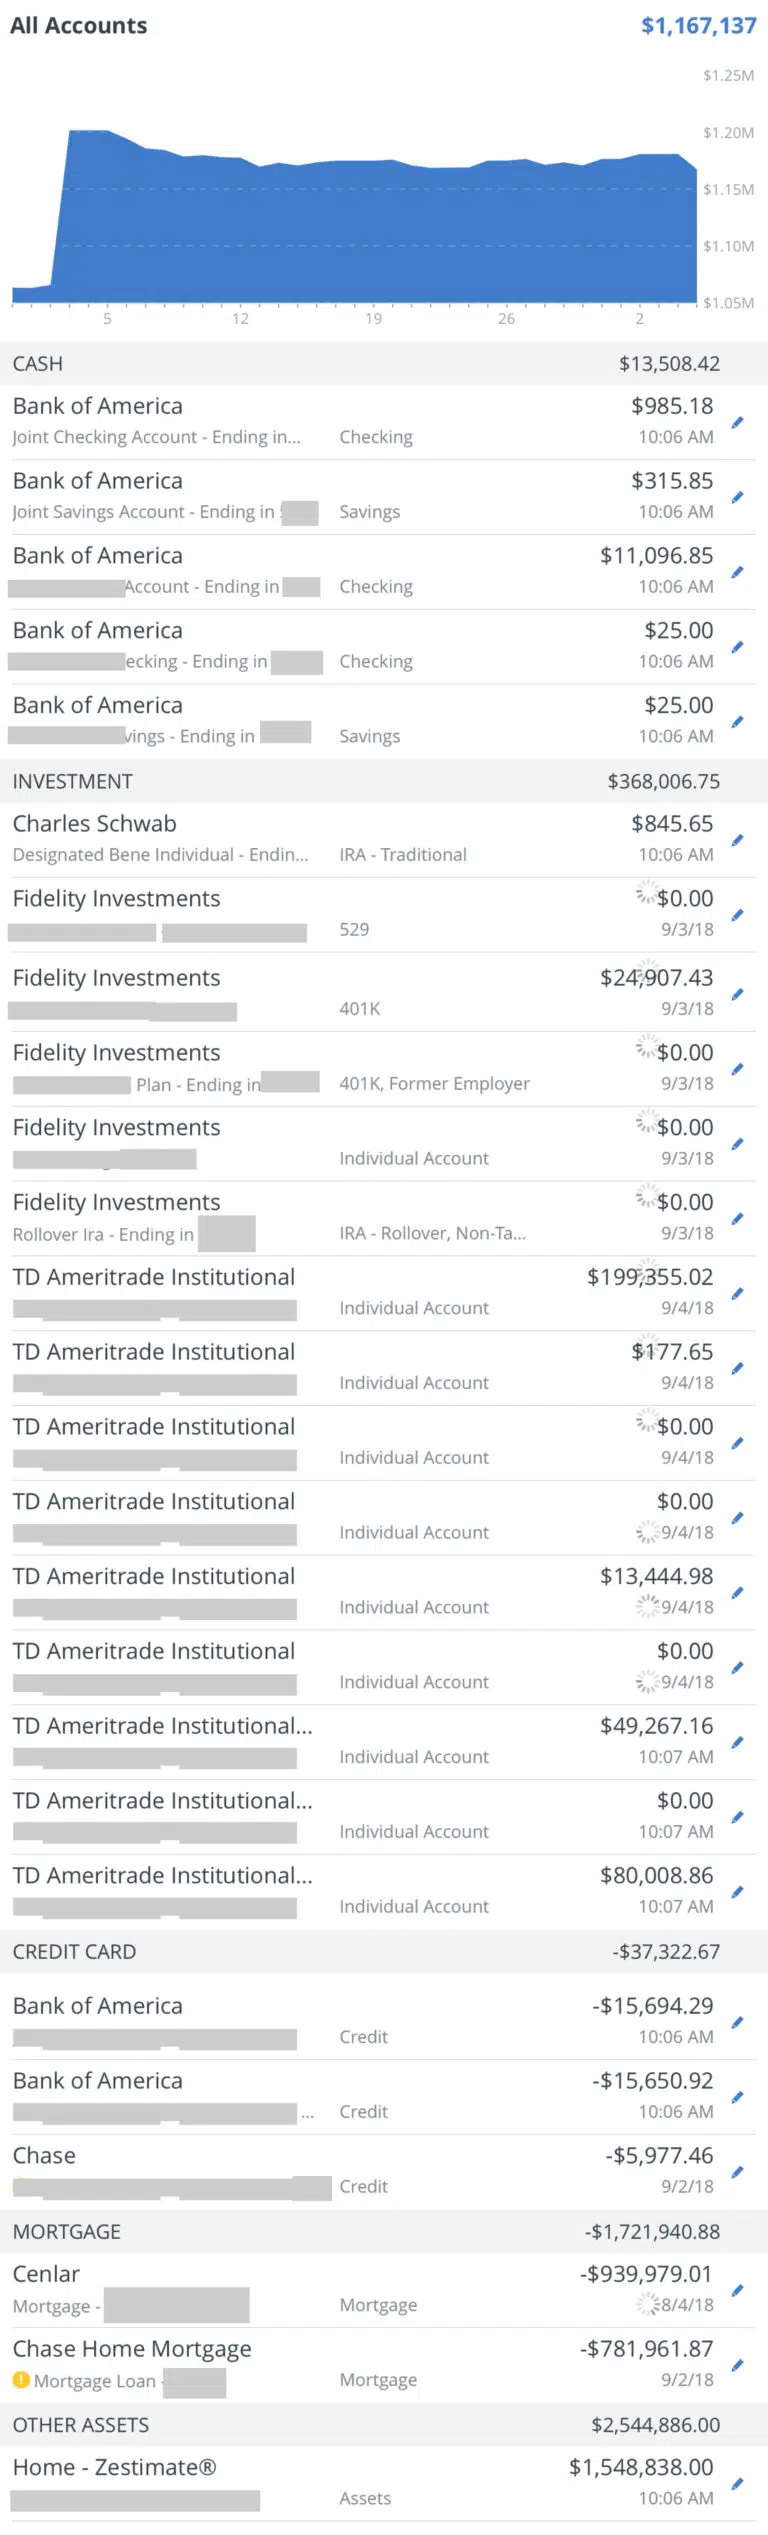Click edit pencil for Joint Checking Account
This screenshot has width=768, height=2535.
(x=737, y=422)
